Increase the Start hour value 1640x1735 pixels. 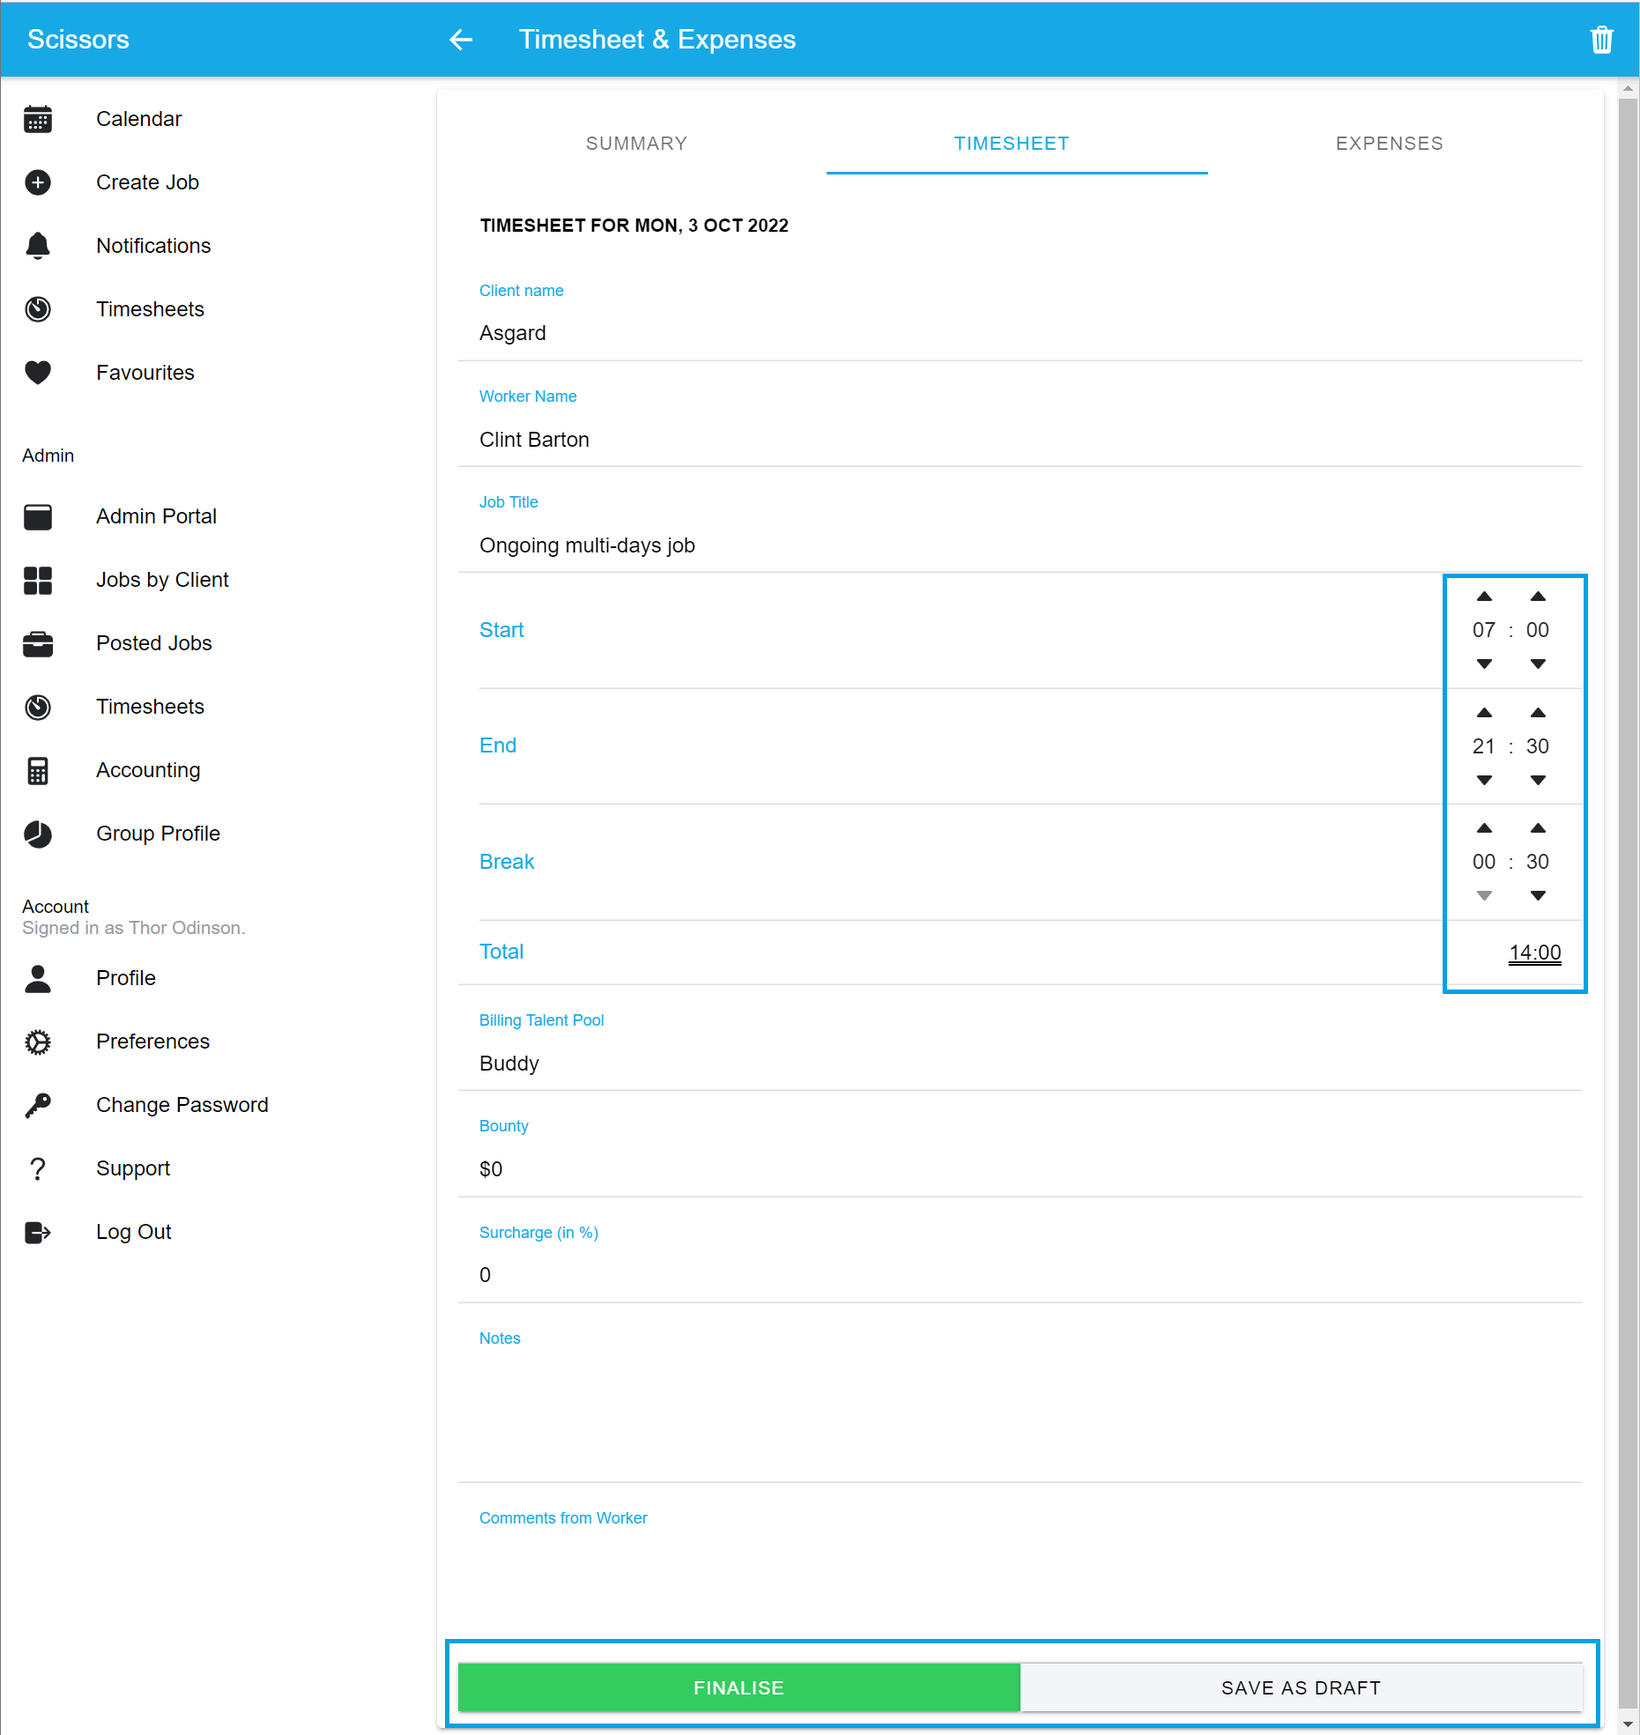coord(1484,597)
